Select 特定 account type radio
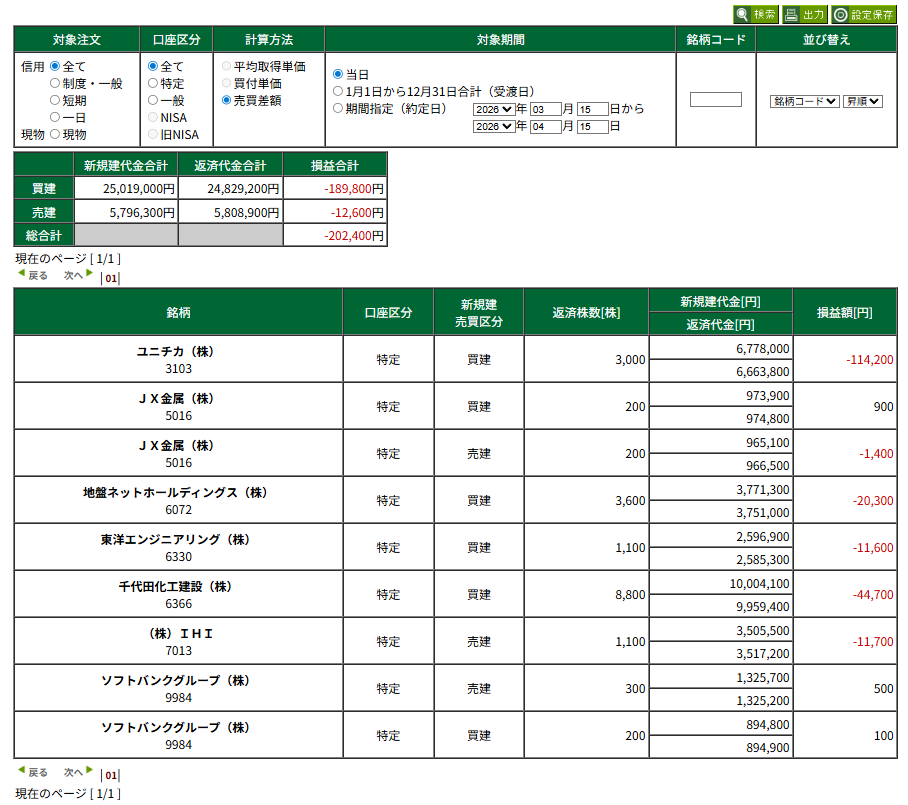The height and width of the screenshot is (805, 908). [x=153, y=84]
